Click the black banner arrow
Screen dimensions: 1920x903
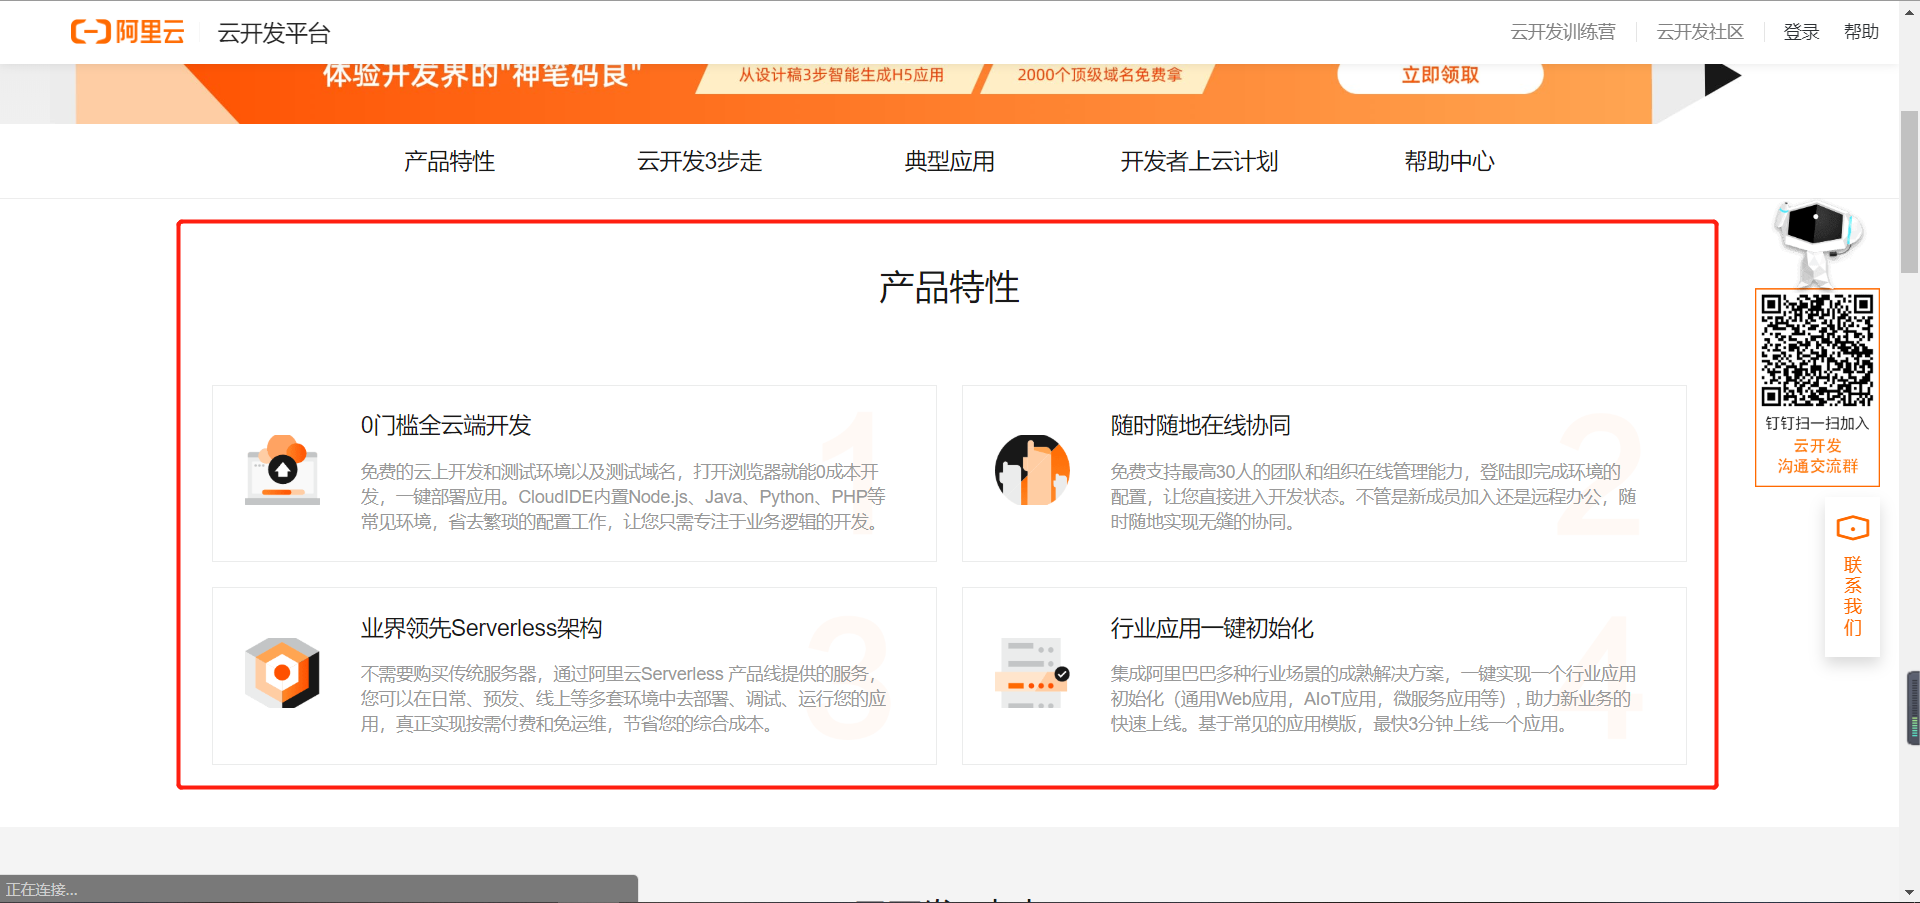(1722, 78)
